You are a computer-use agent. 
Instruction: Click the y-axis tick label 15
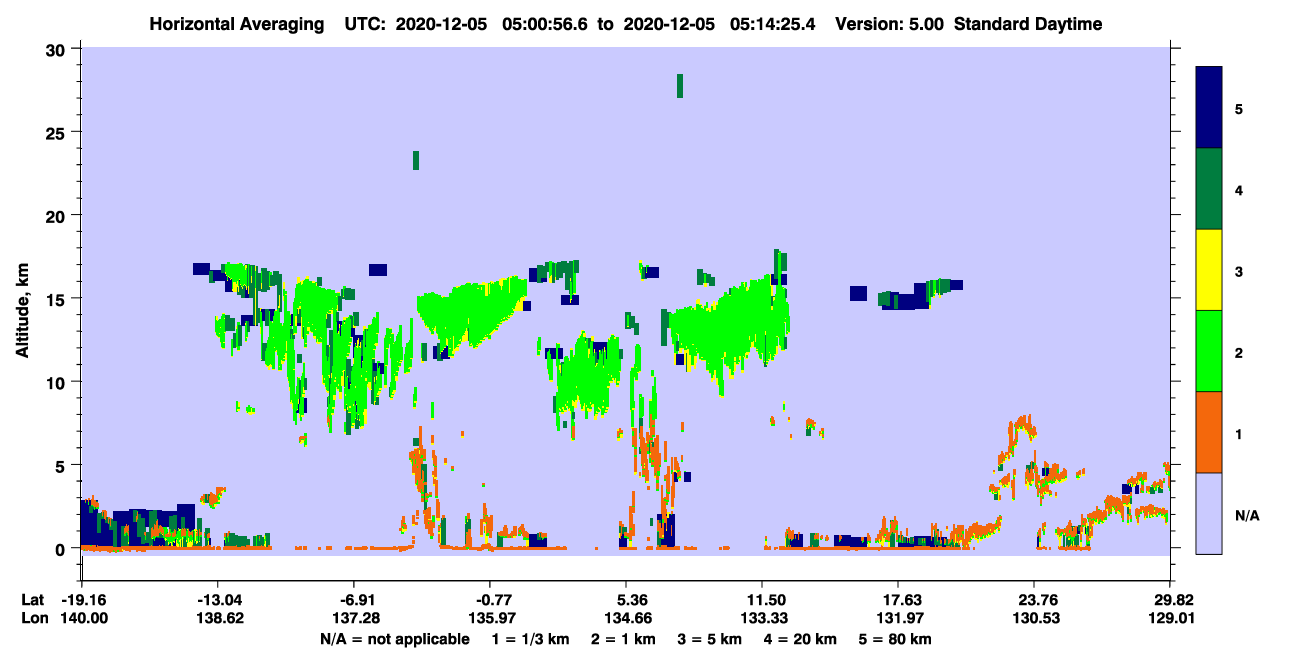point(58,299)
